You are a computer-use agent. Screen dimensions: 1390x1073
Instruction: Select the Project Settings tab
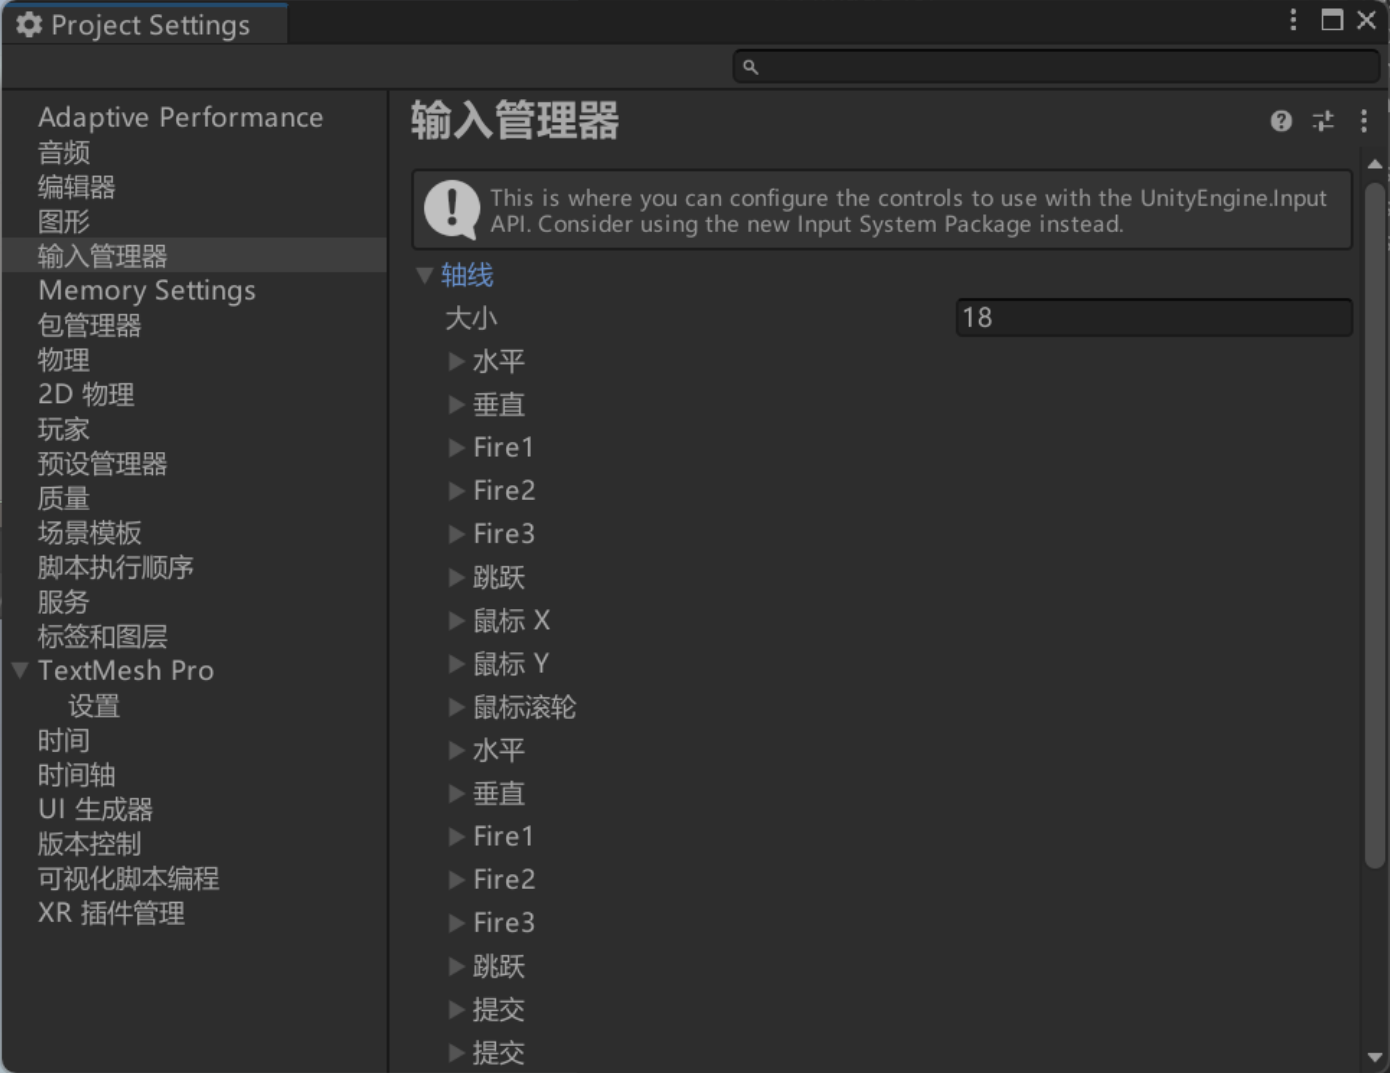coord(146,24)
